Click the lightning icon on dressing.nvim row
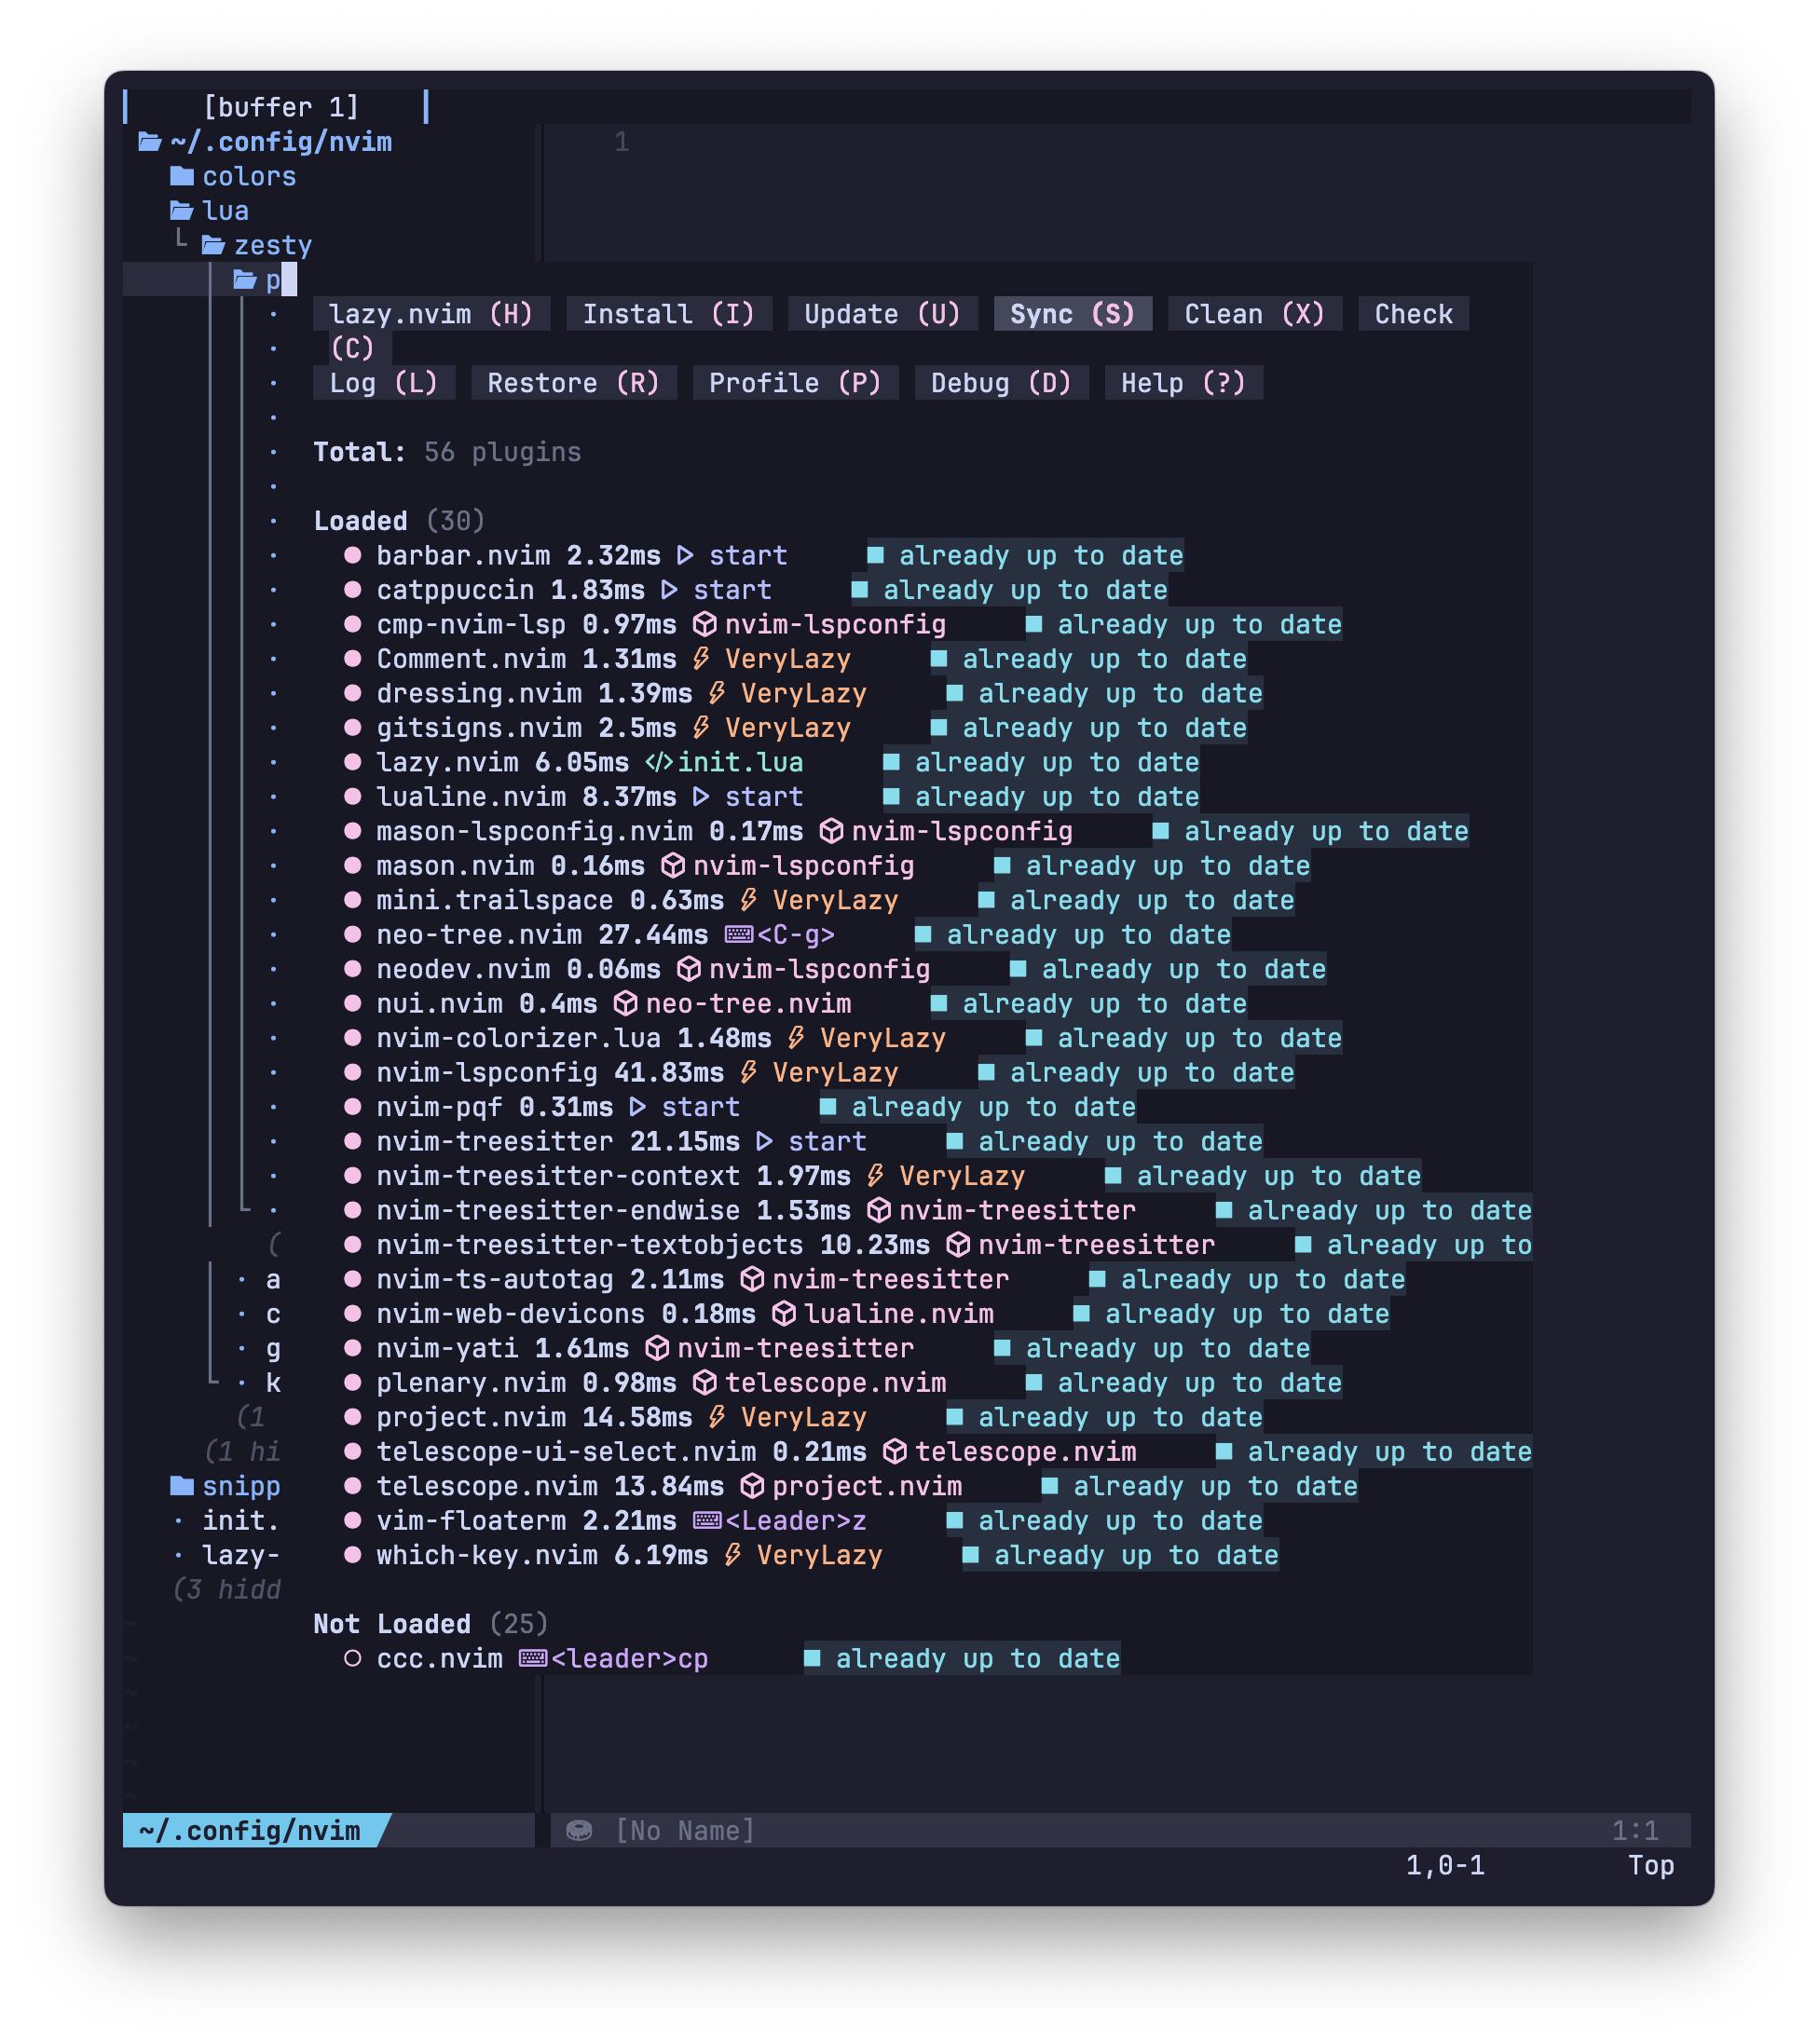This screenshot has height=2044, width=1819. tap(717, 693)
